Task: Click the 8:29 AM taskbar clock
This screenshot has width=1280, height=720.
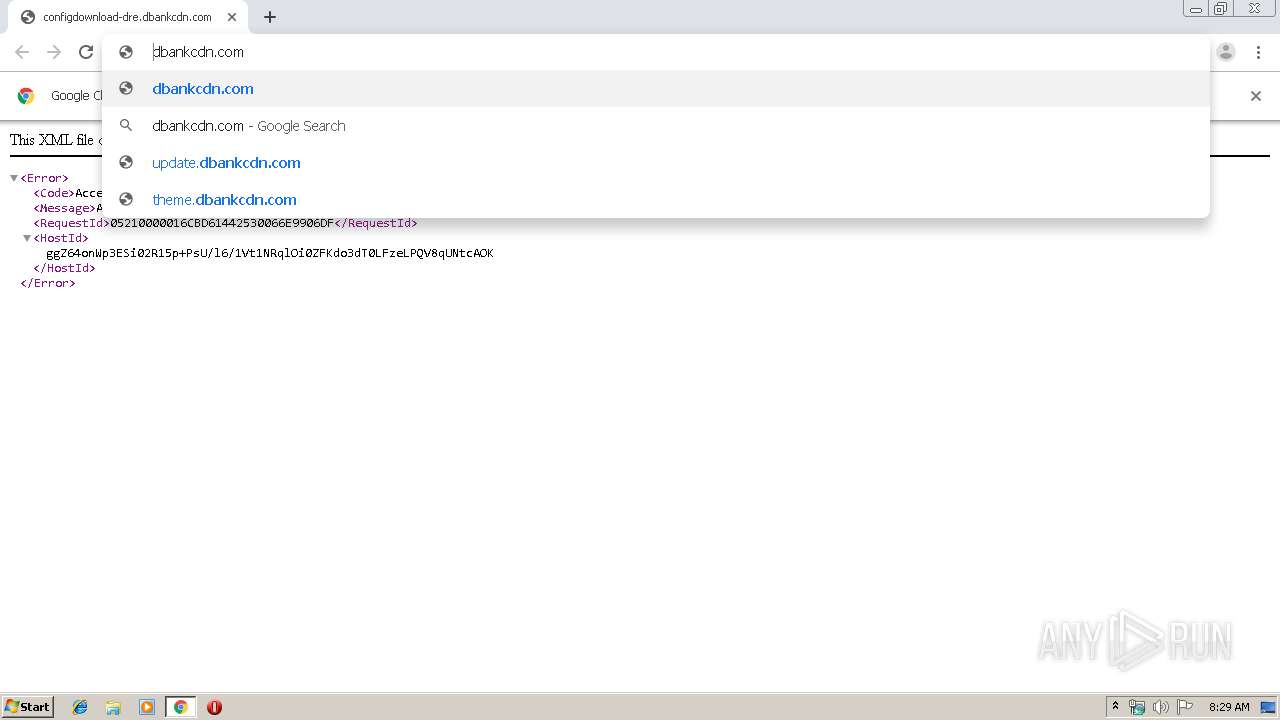Action: click(x=1229, y=707)
